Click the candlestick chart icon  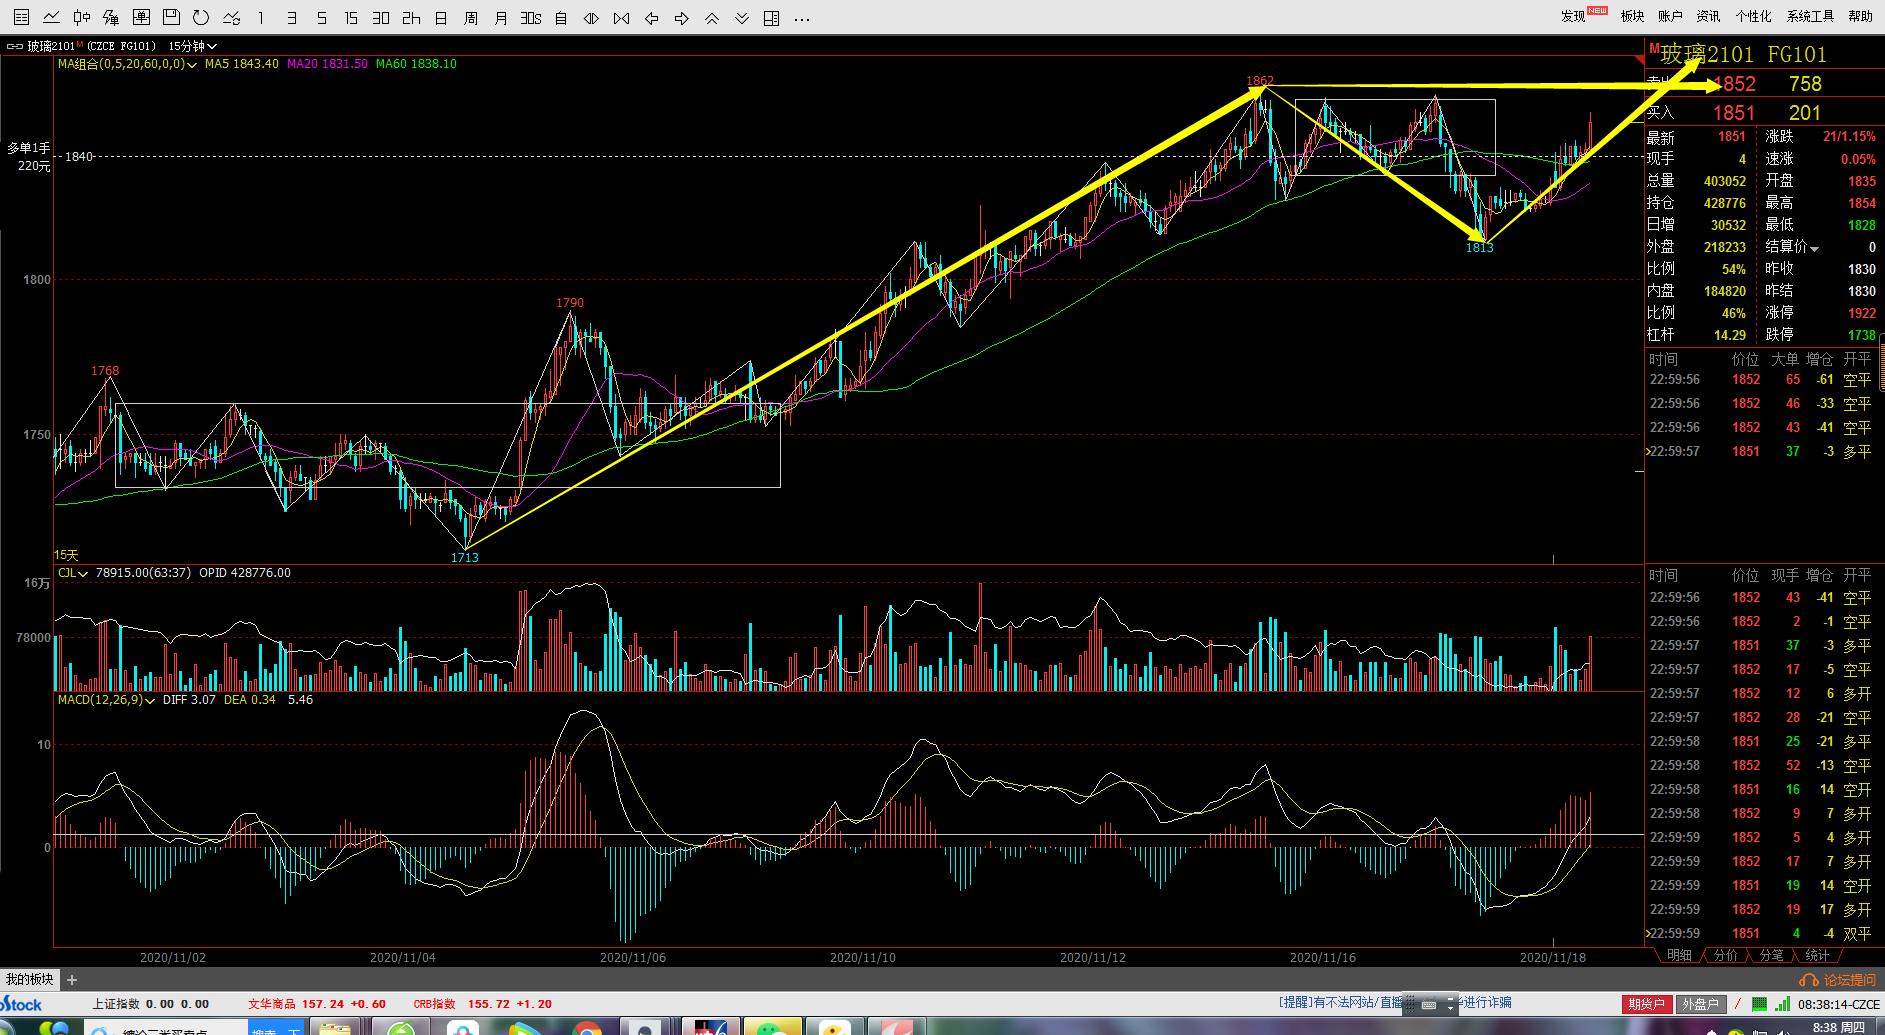point(82,18)
